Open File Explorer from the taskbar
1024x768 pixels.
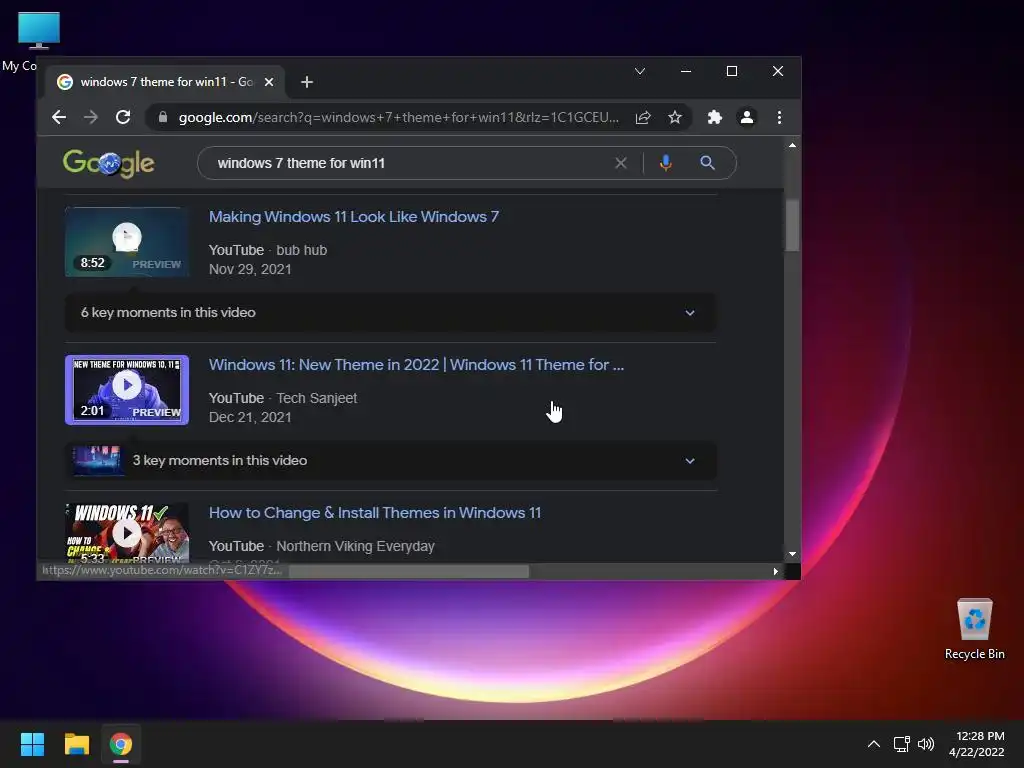(76, 744)
